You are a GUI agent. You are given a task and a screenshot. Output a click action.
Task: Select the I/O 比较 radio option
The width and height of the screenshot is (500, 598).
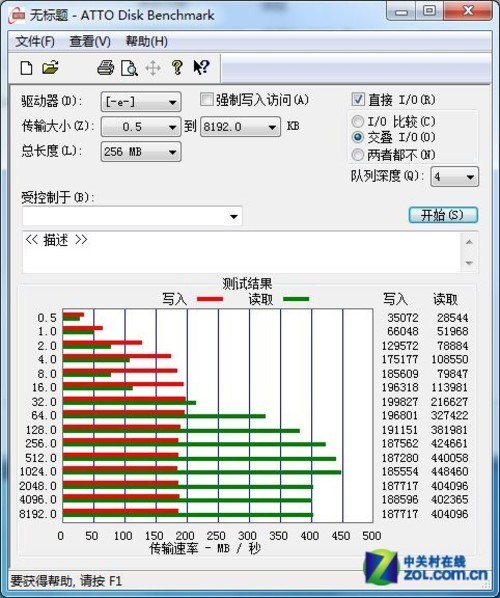(x=357, y=122)
